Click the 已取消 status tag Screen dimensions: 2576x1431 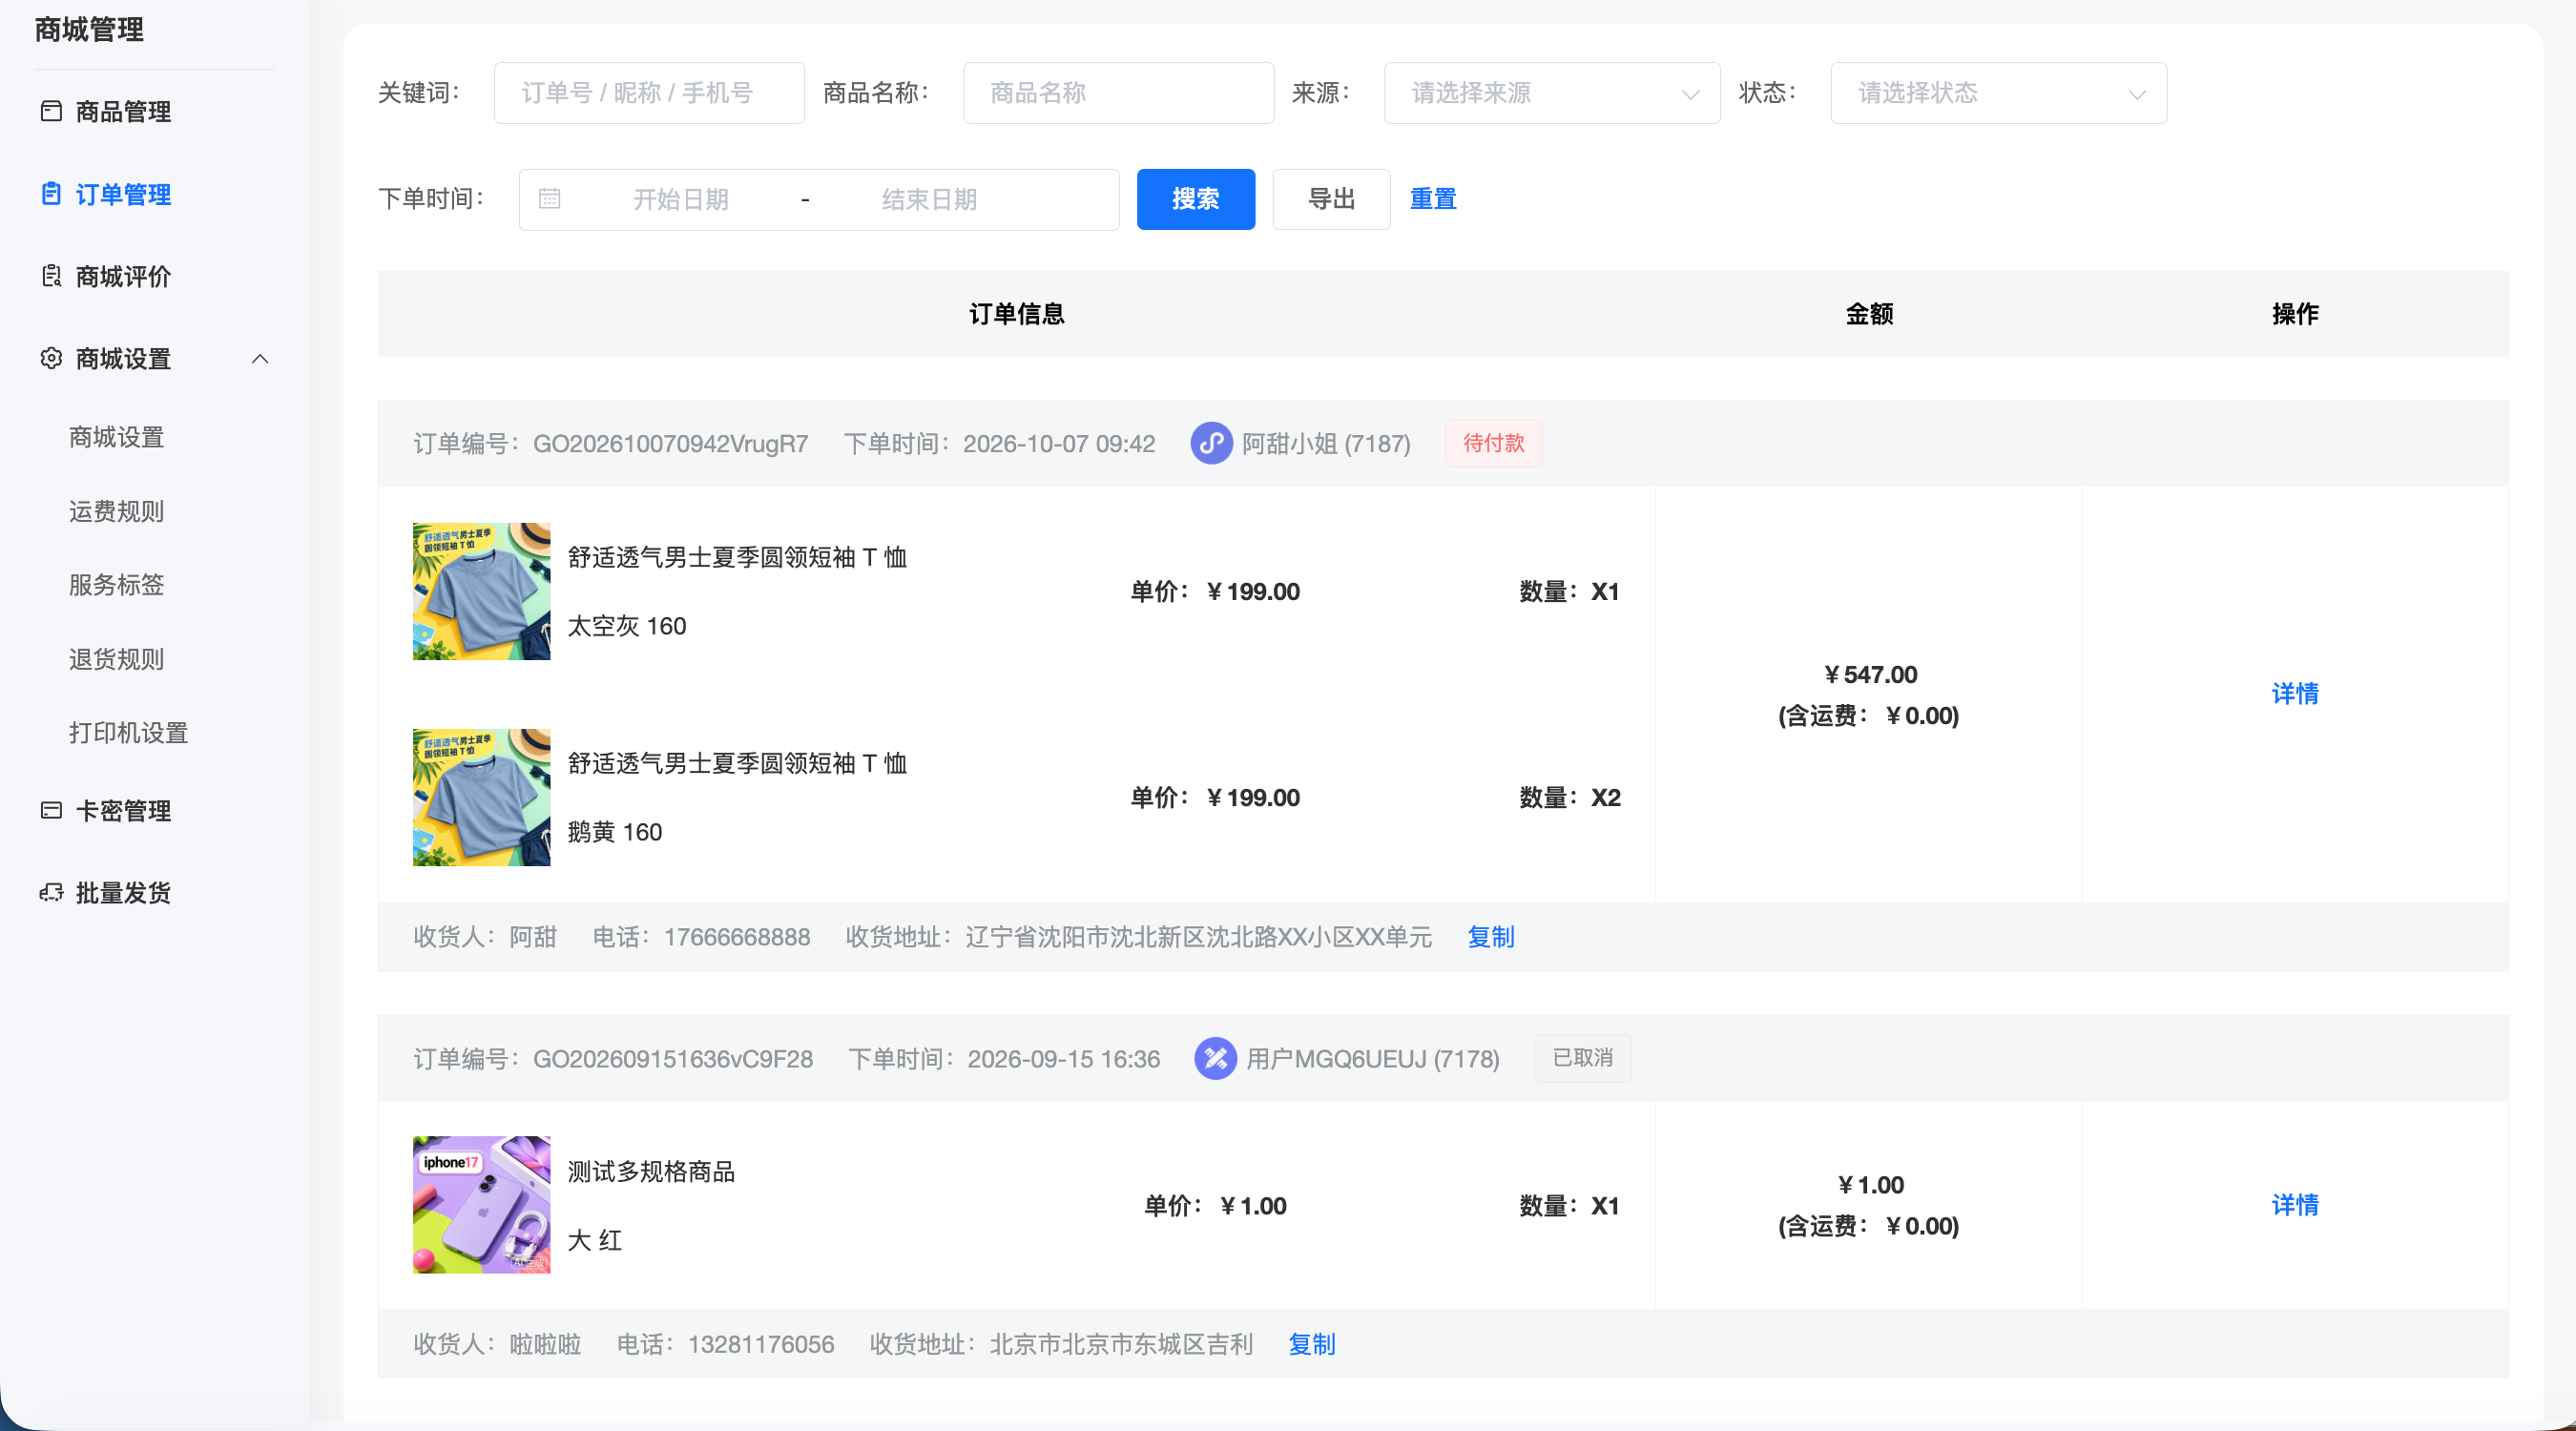1582,1058
